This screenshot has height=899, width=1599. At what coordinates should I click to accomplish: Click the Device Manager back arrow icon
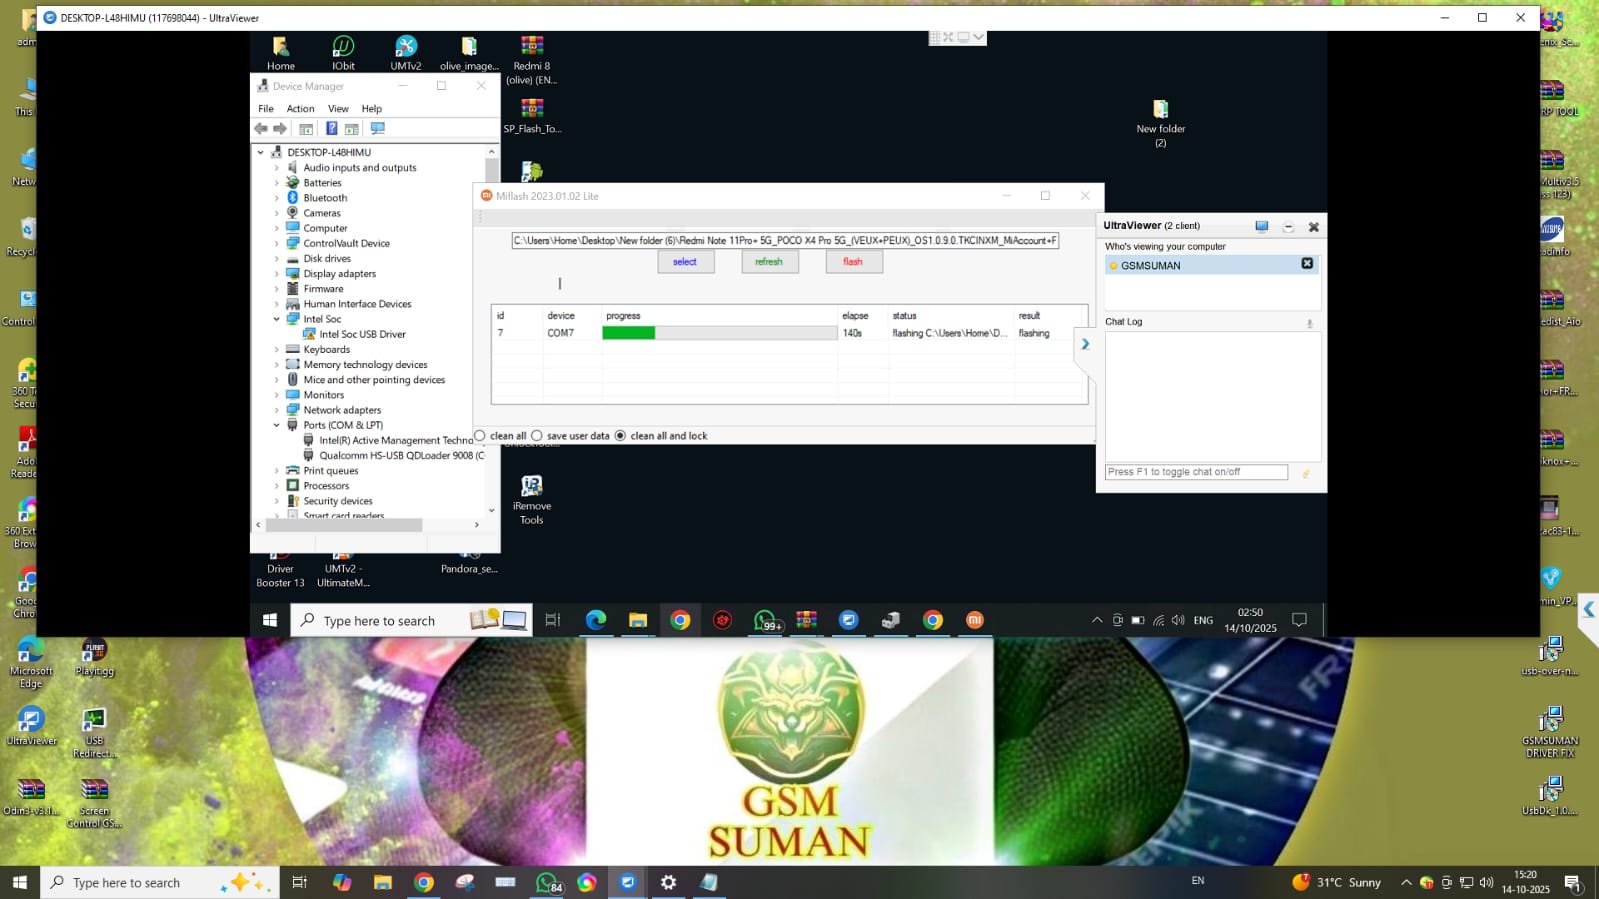click(x=261, y=129)
